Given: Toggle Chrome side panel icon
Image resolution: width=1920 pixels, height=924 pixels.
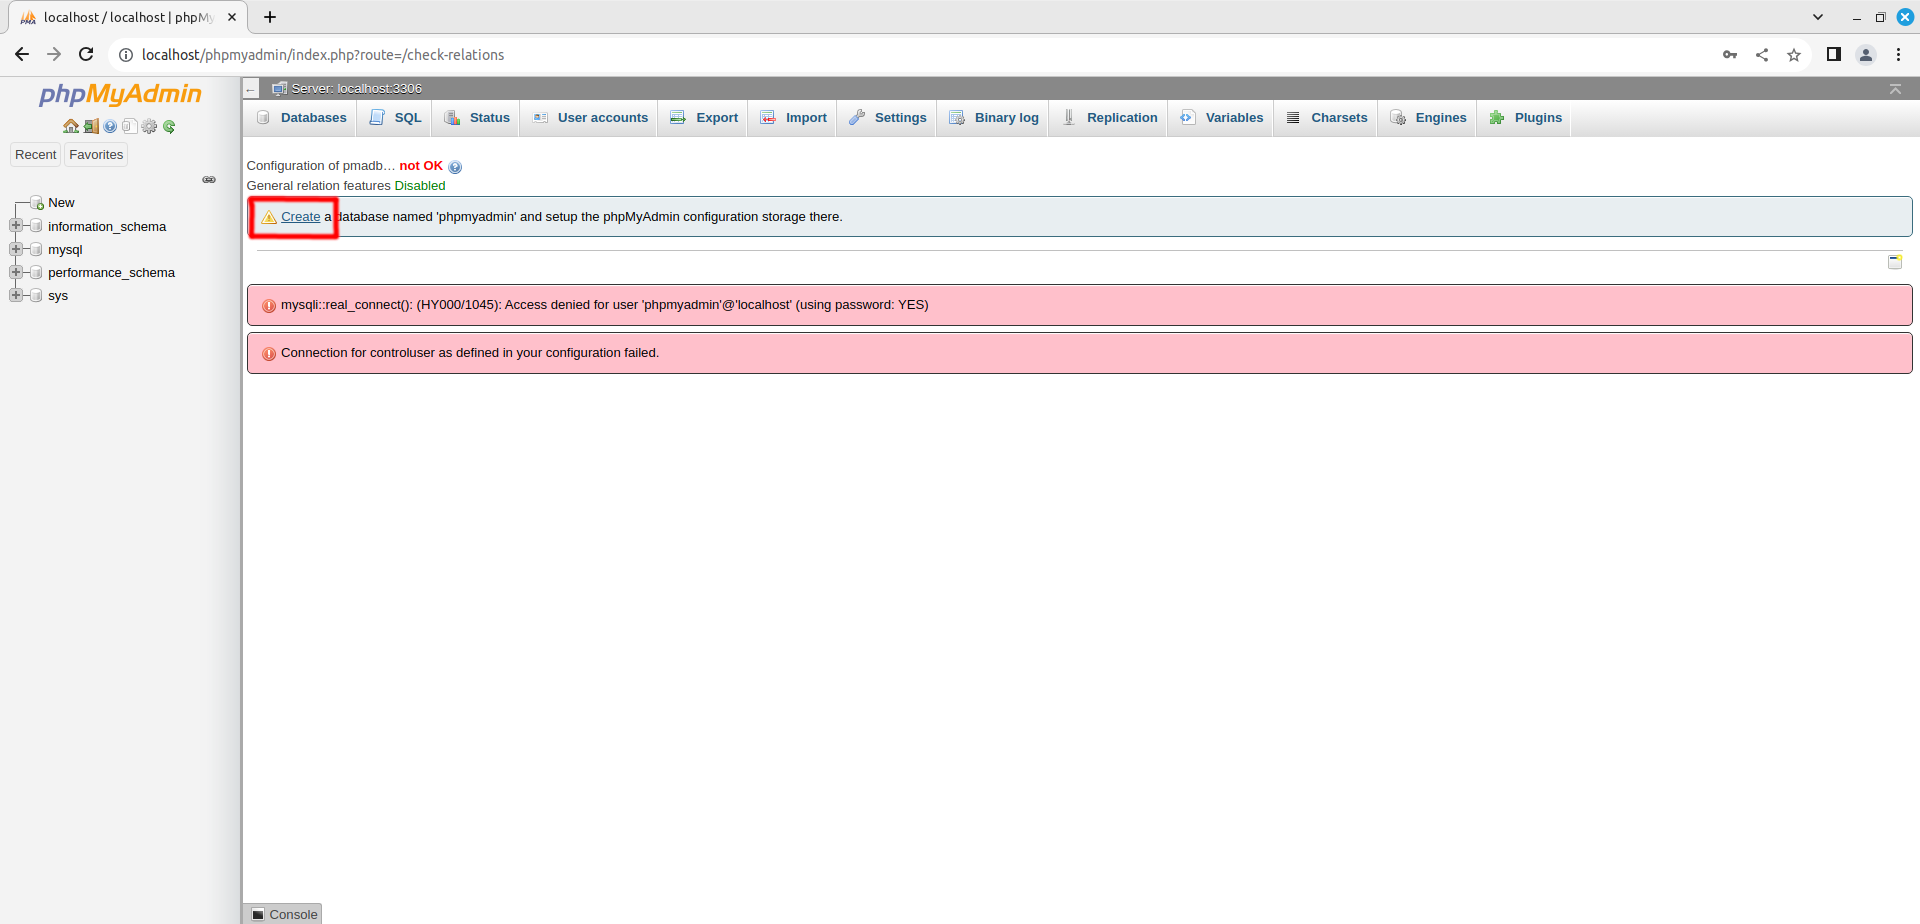Looking at the screenshot, I should click(x=1834, y=55).
